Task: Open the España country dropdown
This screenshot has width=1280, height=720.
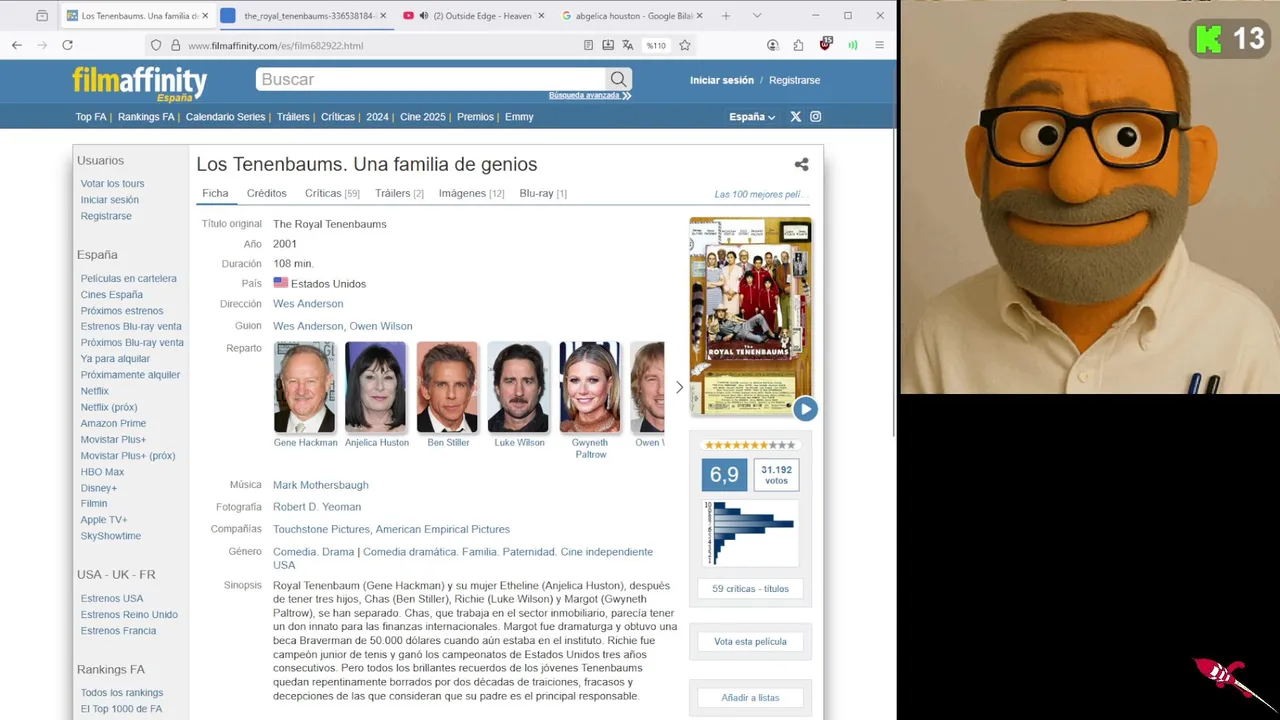Action: pos(752,117)
